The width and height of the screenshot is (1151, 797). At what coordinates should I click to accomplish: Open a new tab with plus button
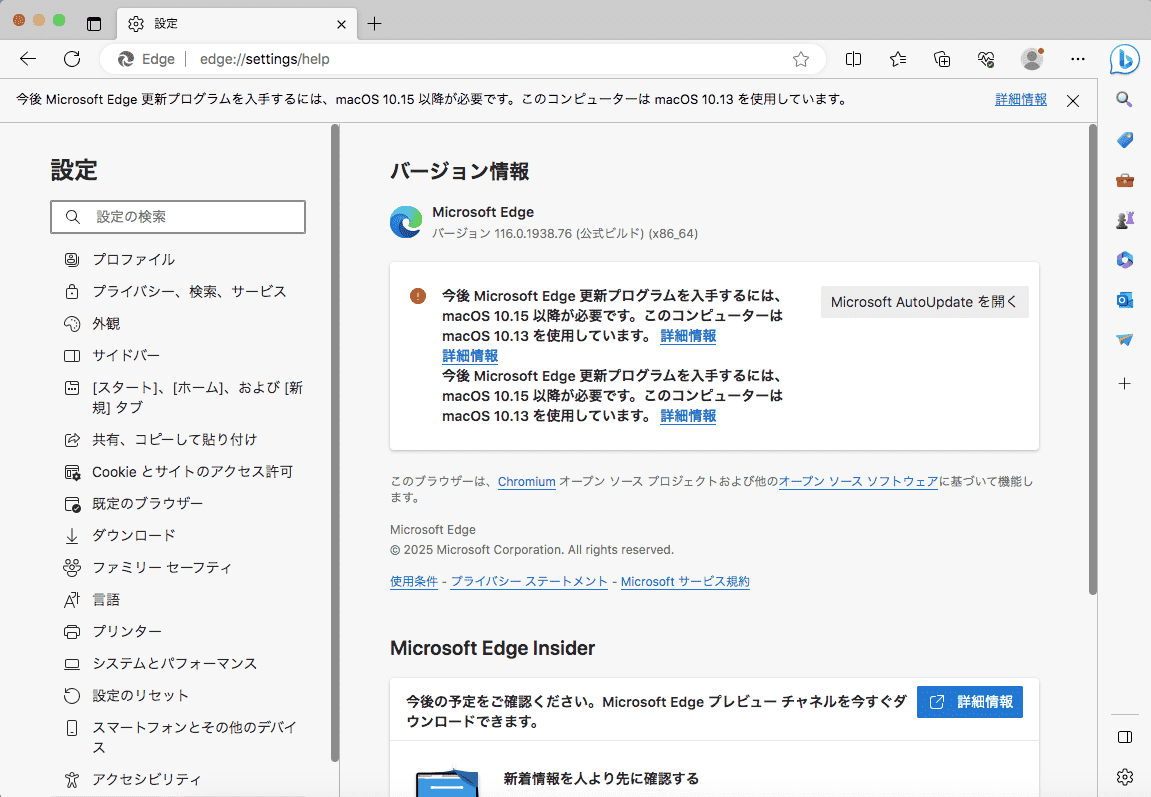[x=374, y=23]
